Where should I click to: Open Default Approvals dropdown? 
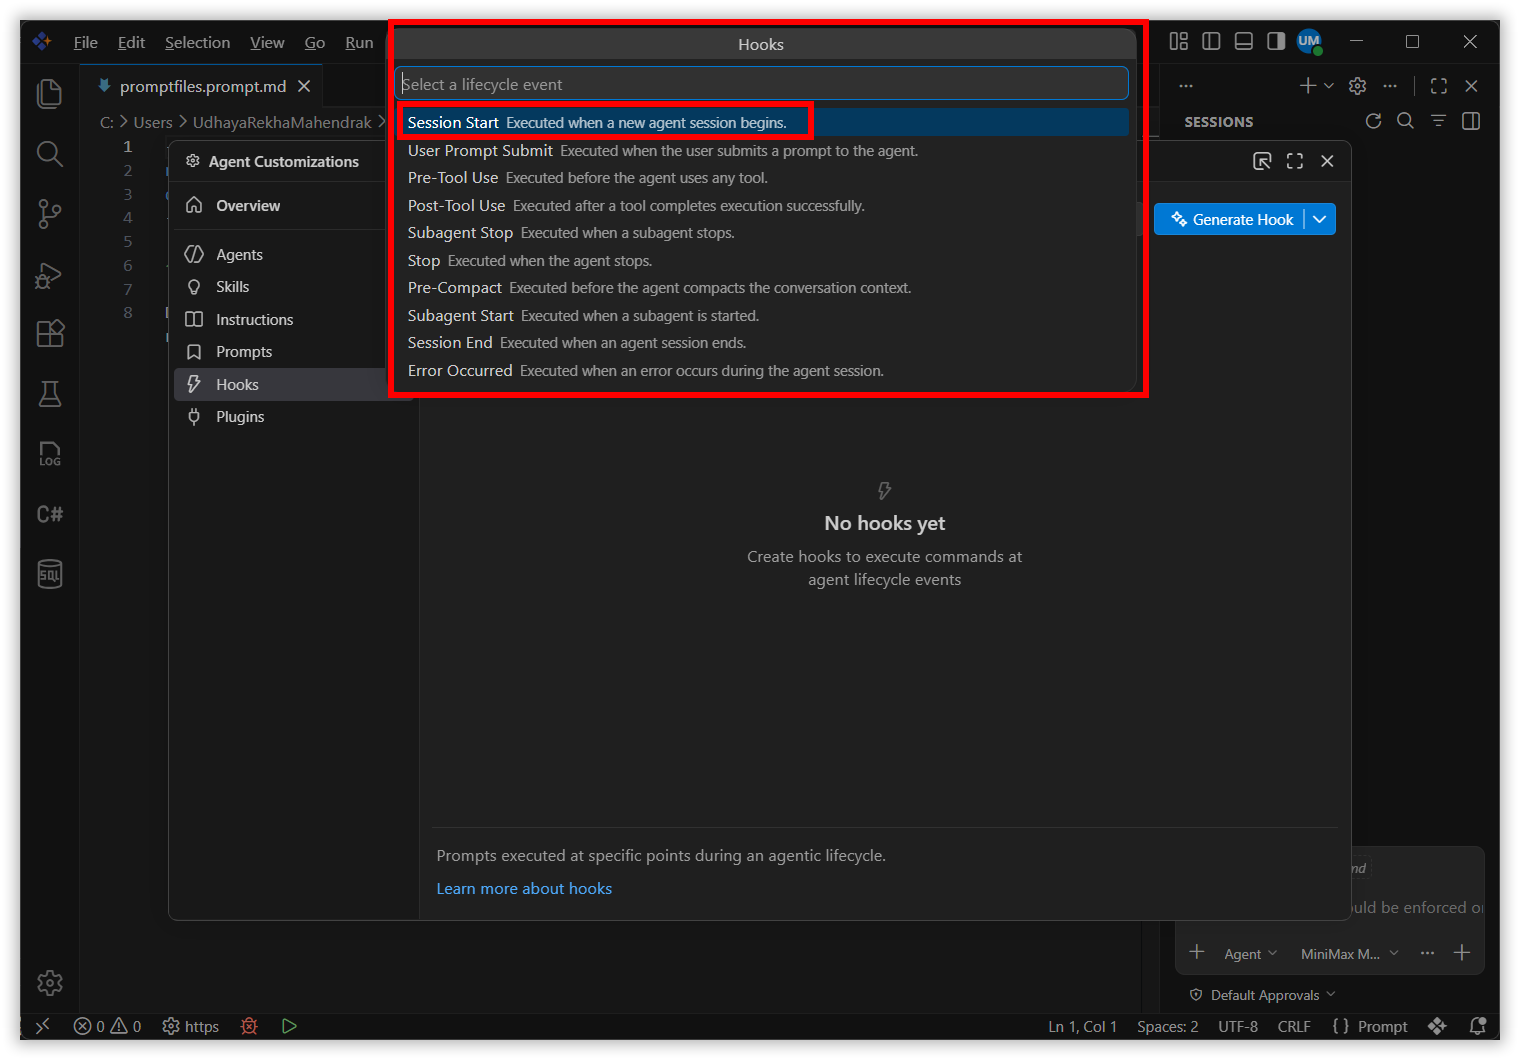(x=1263, y=995)
